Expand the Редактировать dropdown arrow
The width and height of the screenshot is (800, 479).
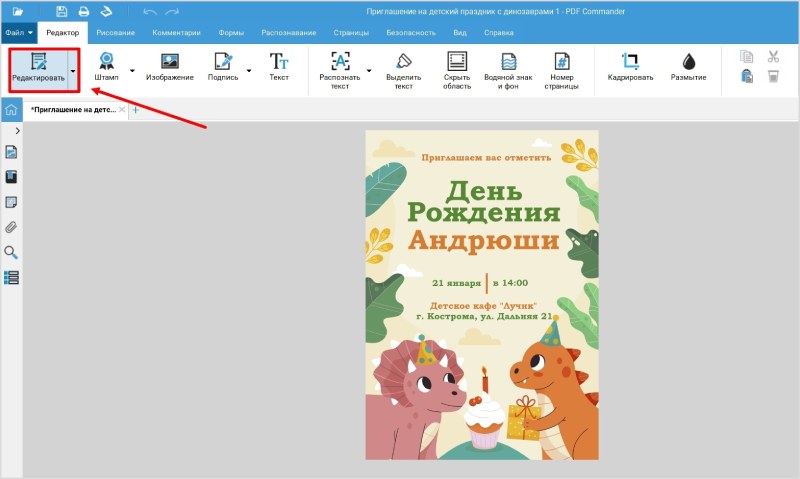point(73,70)
